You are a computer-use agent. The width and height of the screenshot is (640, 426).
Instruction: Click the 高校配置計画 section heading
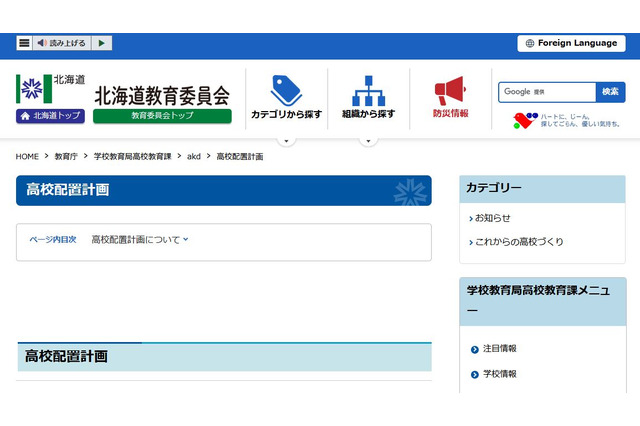[x=224, y=357]
